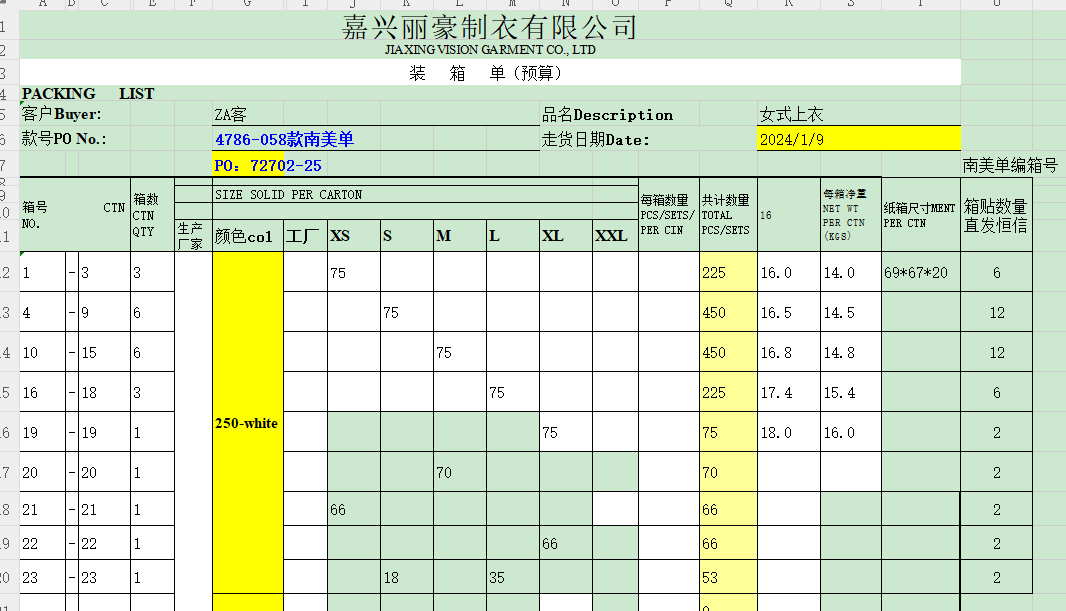This screenshot has width=1066, height=611.
Task: Click the net weight cell showing 15.4
Action: 850,393
